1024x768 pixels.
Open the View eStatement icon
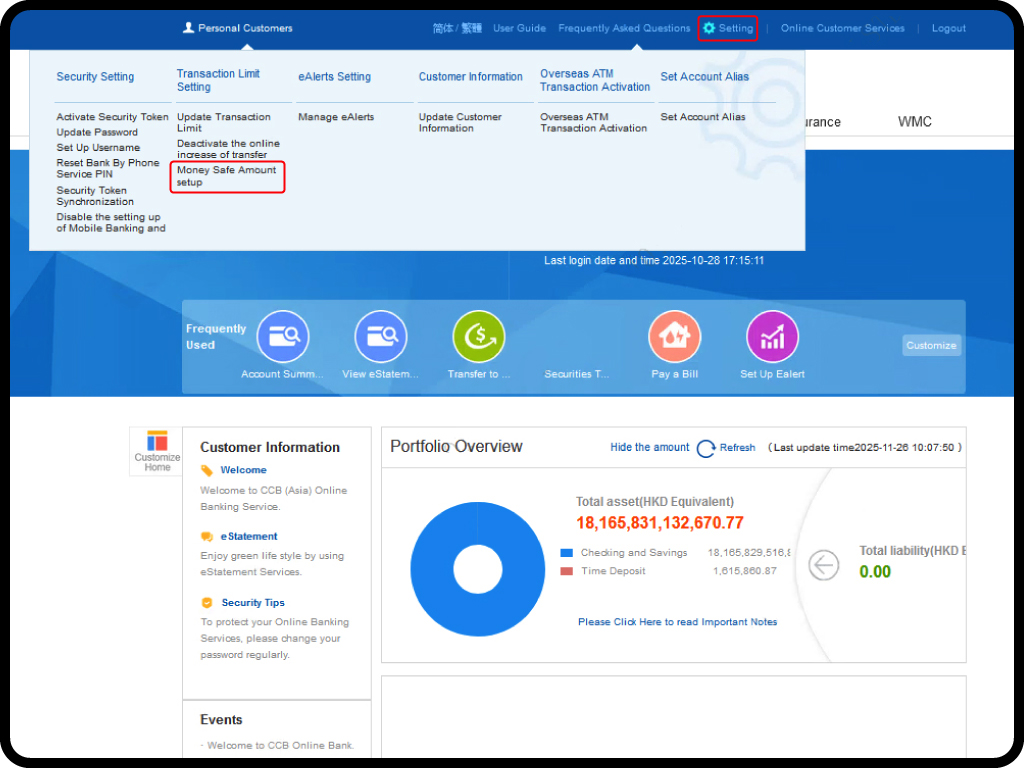pyautogui.click(x=381, y=337)
